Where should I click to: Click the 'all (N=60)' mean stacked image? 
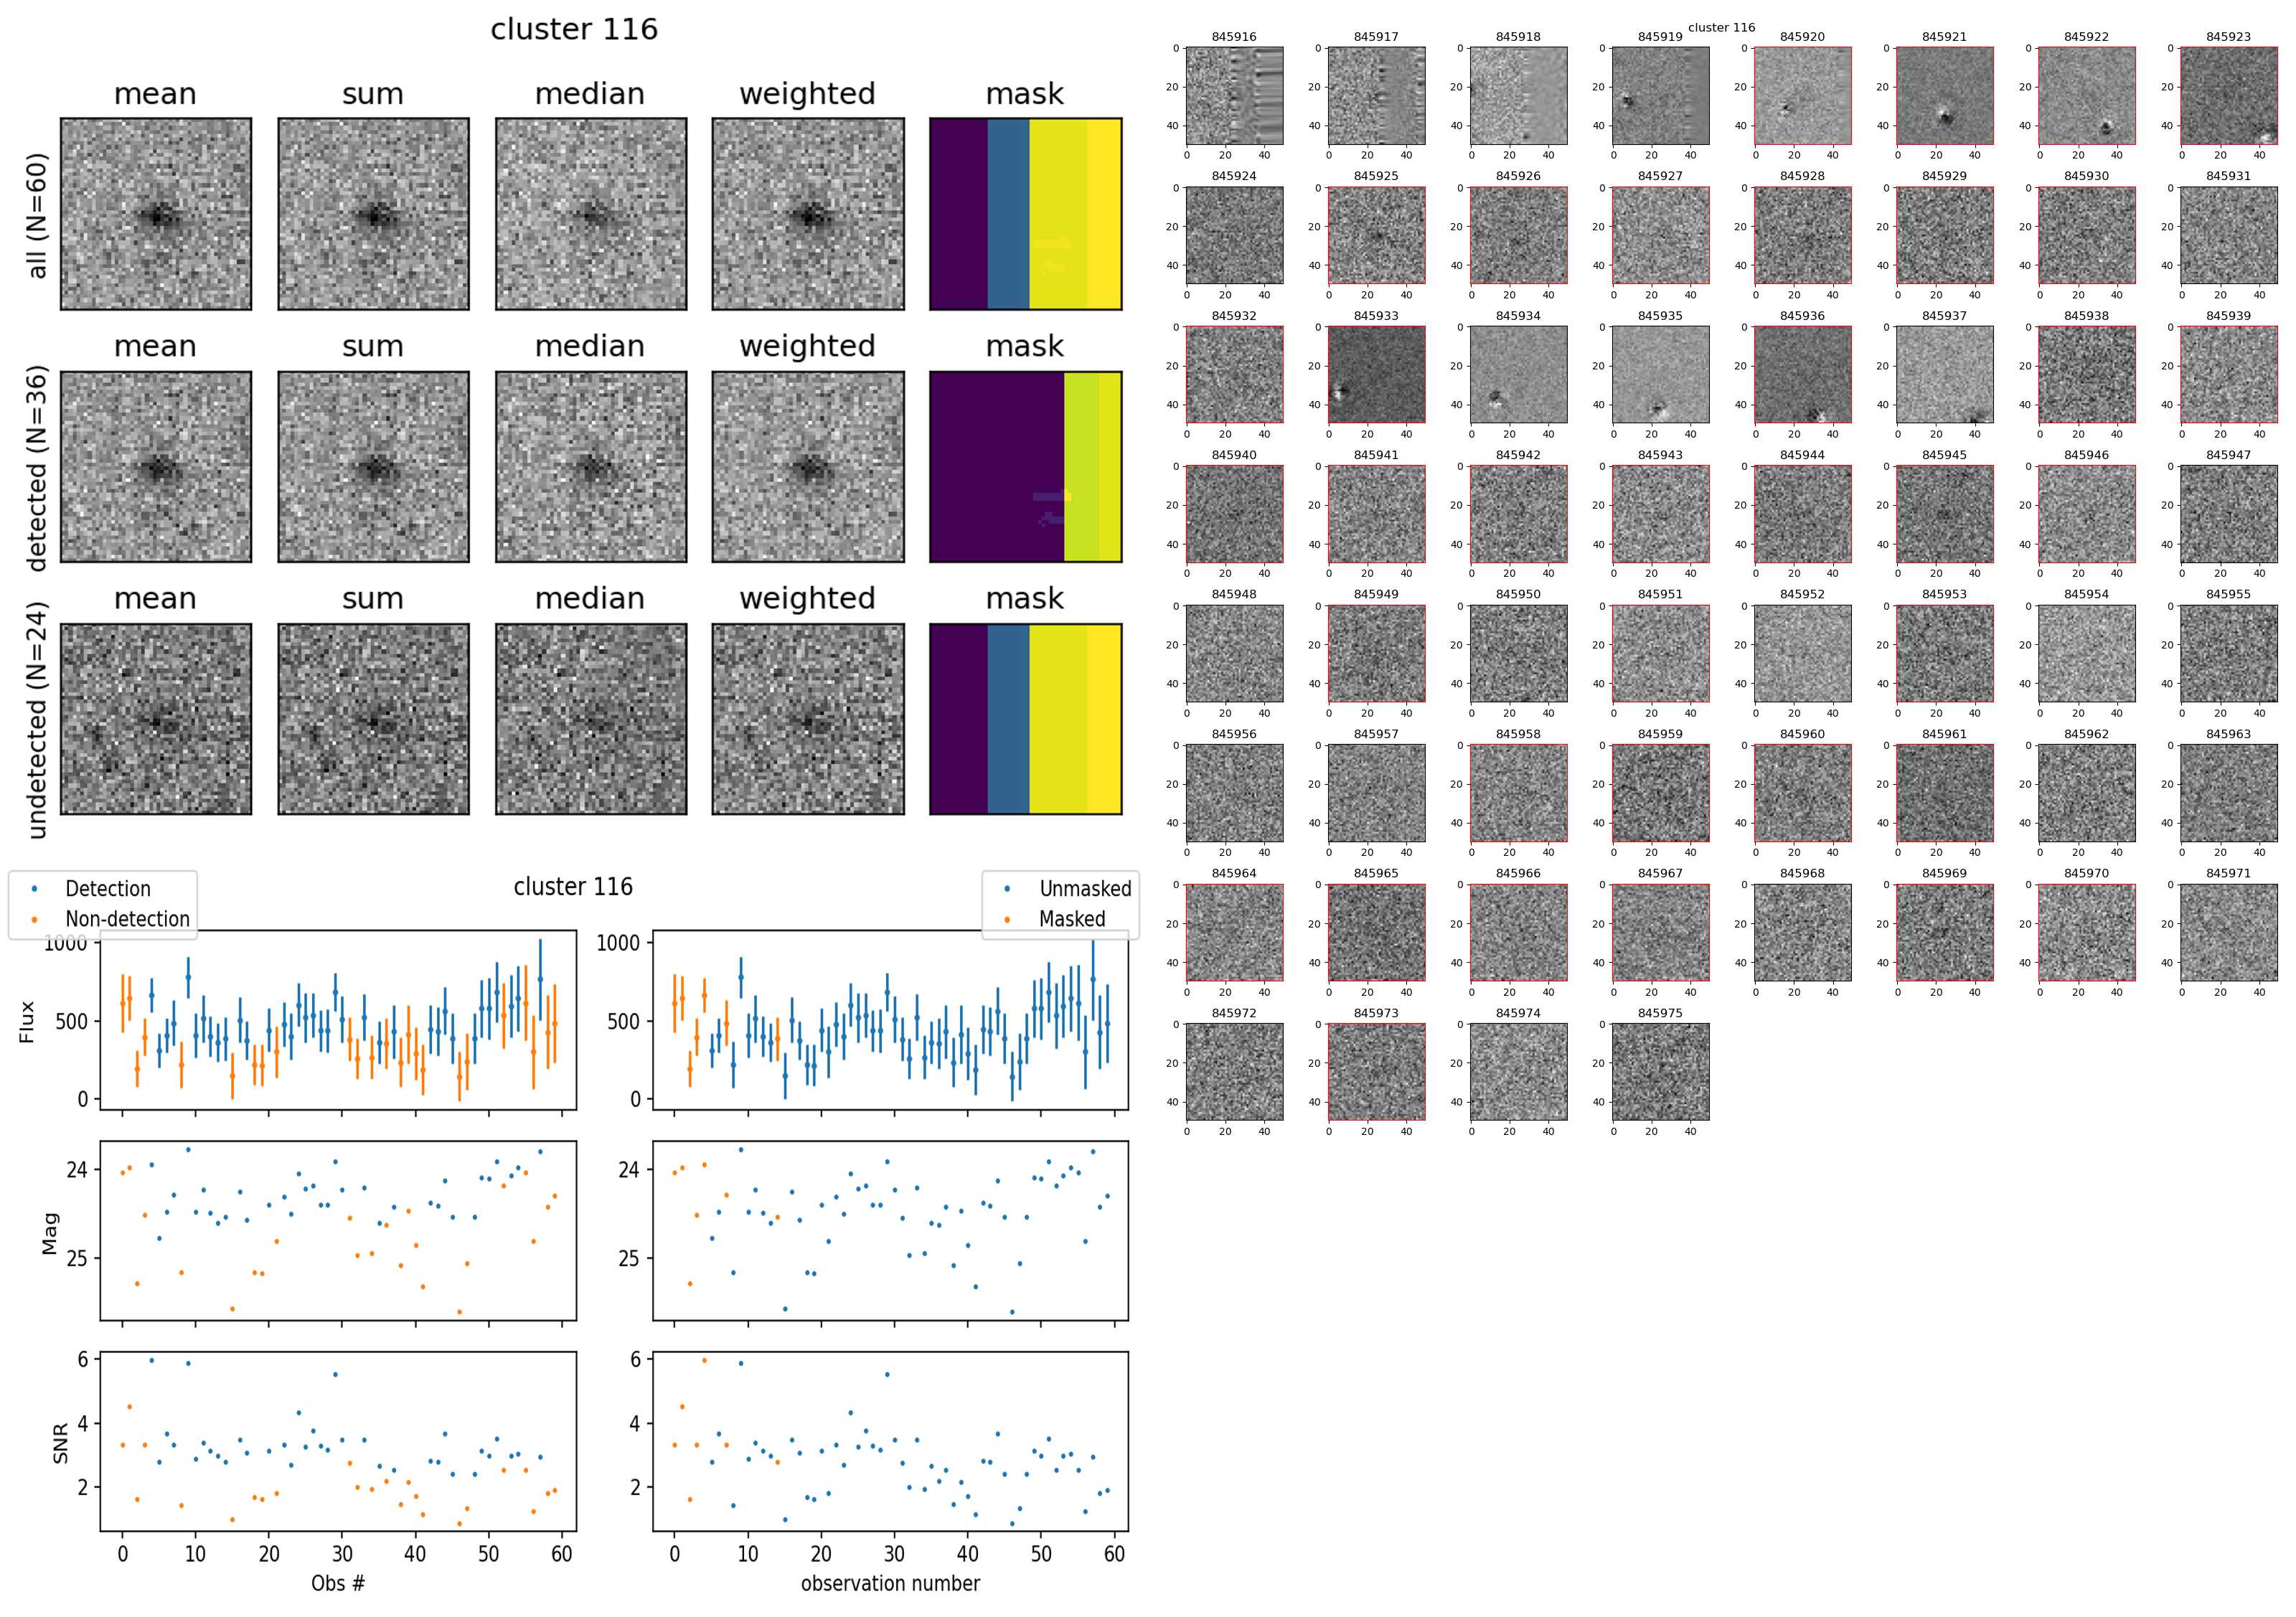click(156, 214)
